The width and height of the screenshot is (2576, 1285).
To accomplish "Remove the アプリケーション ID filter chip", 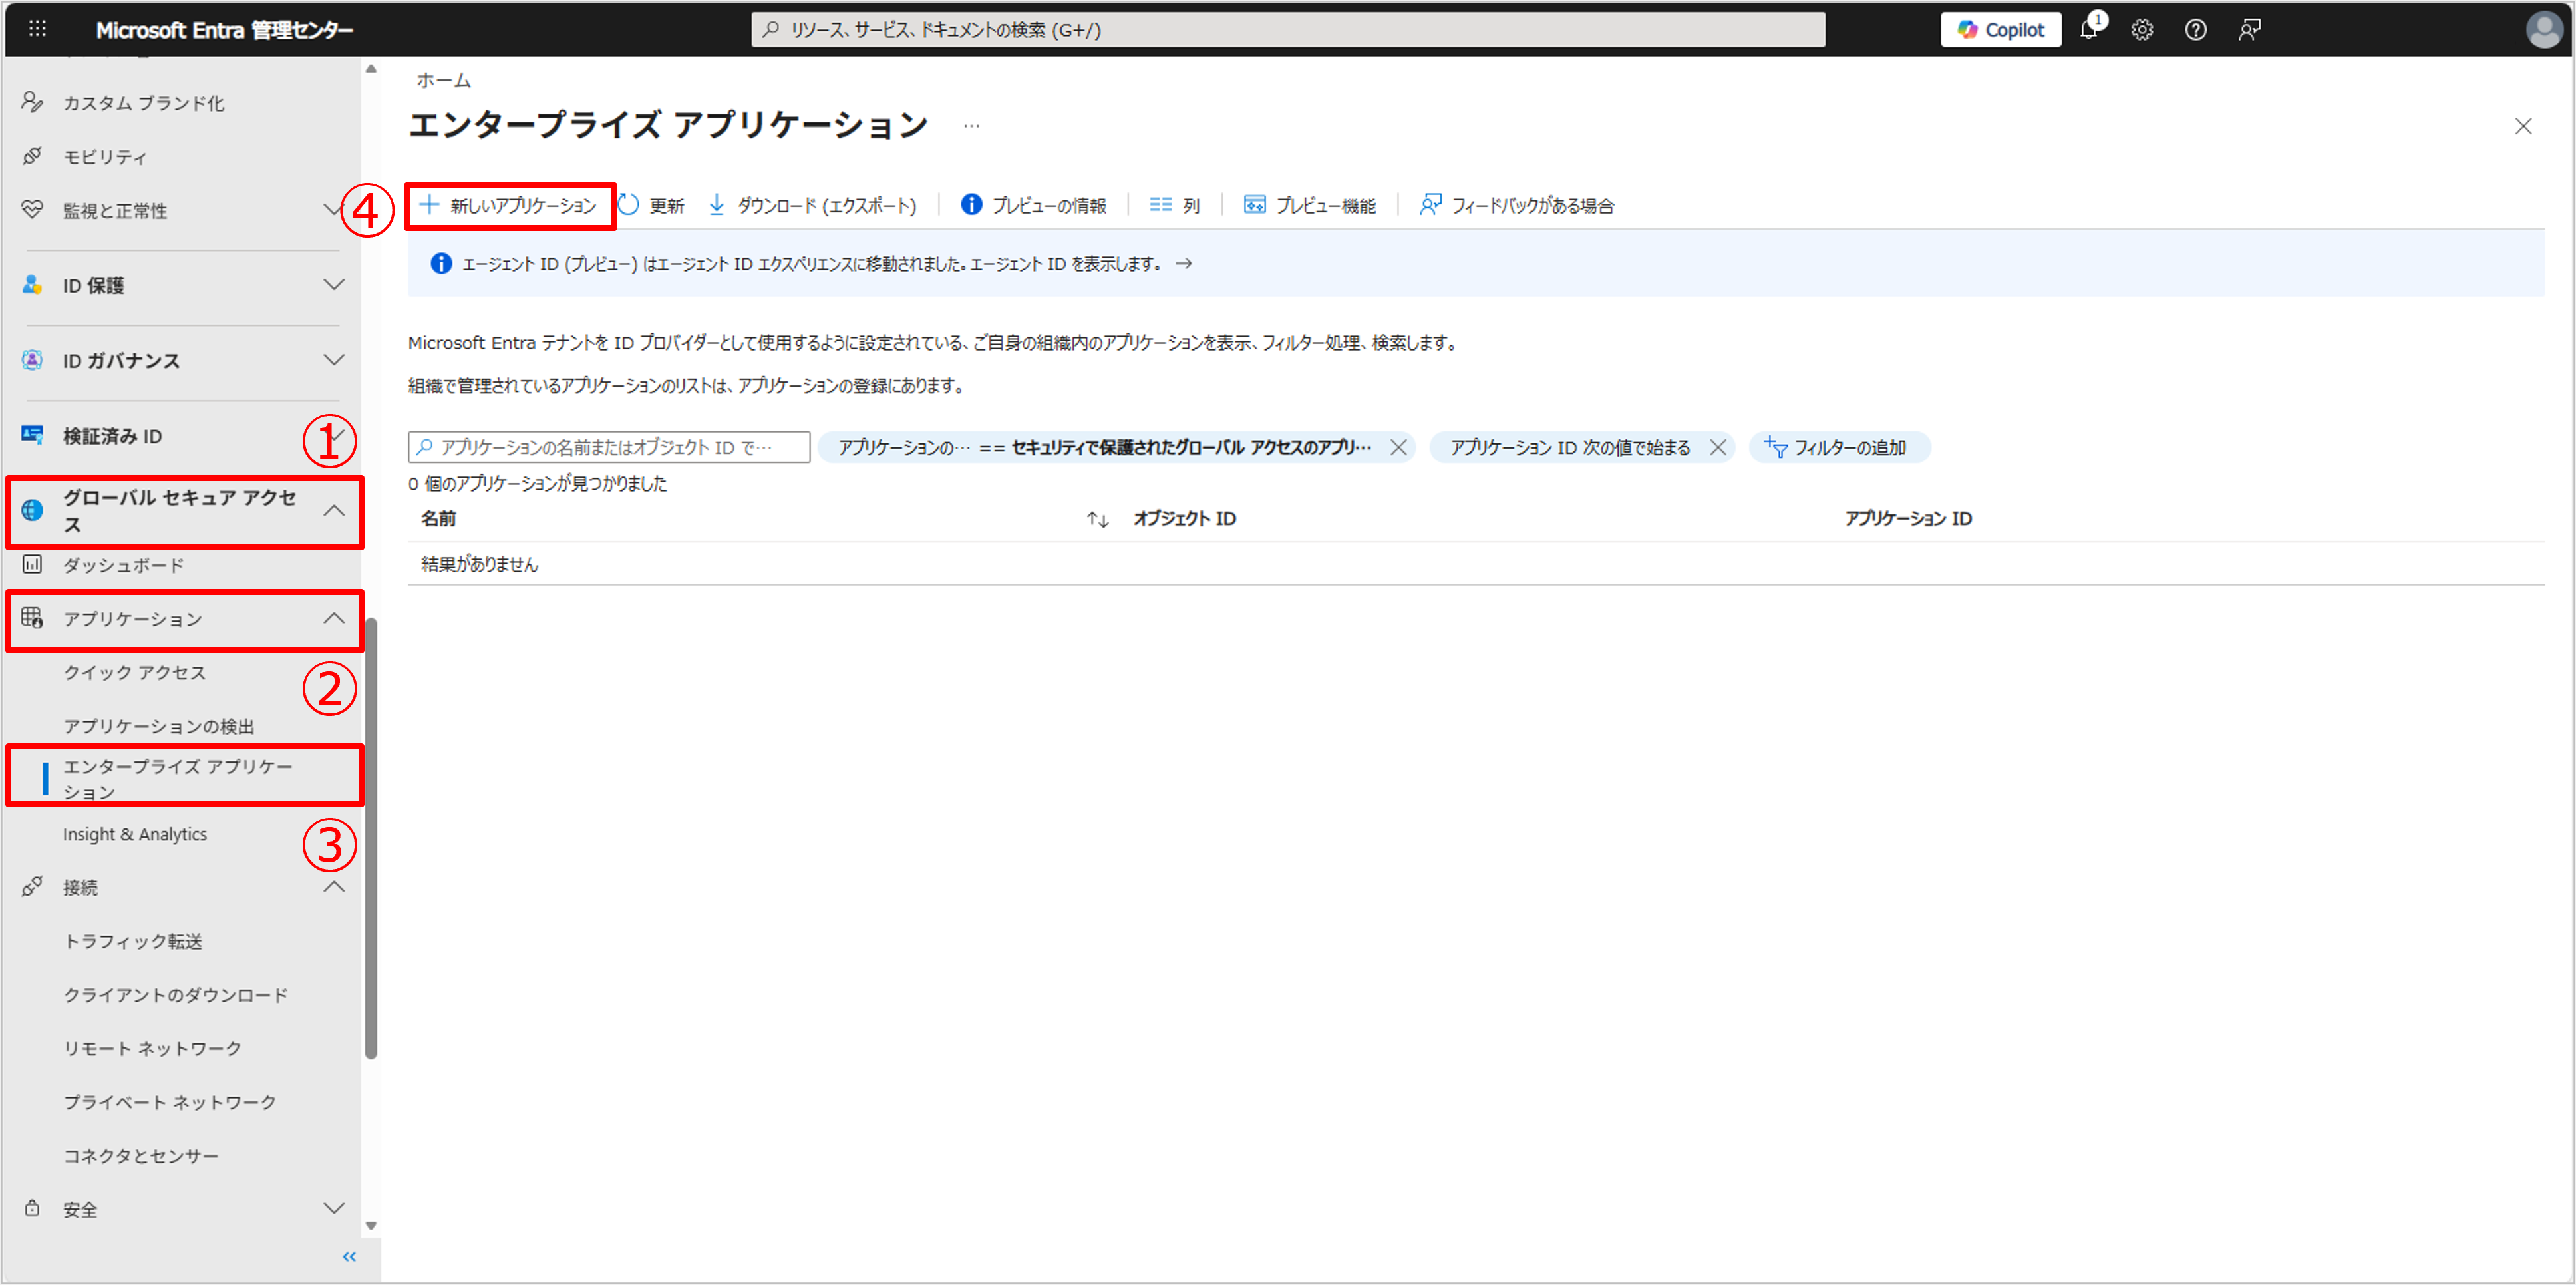I will [1717, 447].
